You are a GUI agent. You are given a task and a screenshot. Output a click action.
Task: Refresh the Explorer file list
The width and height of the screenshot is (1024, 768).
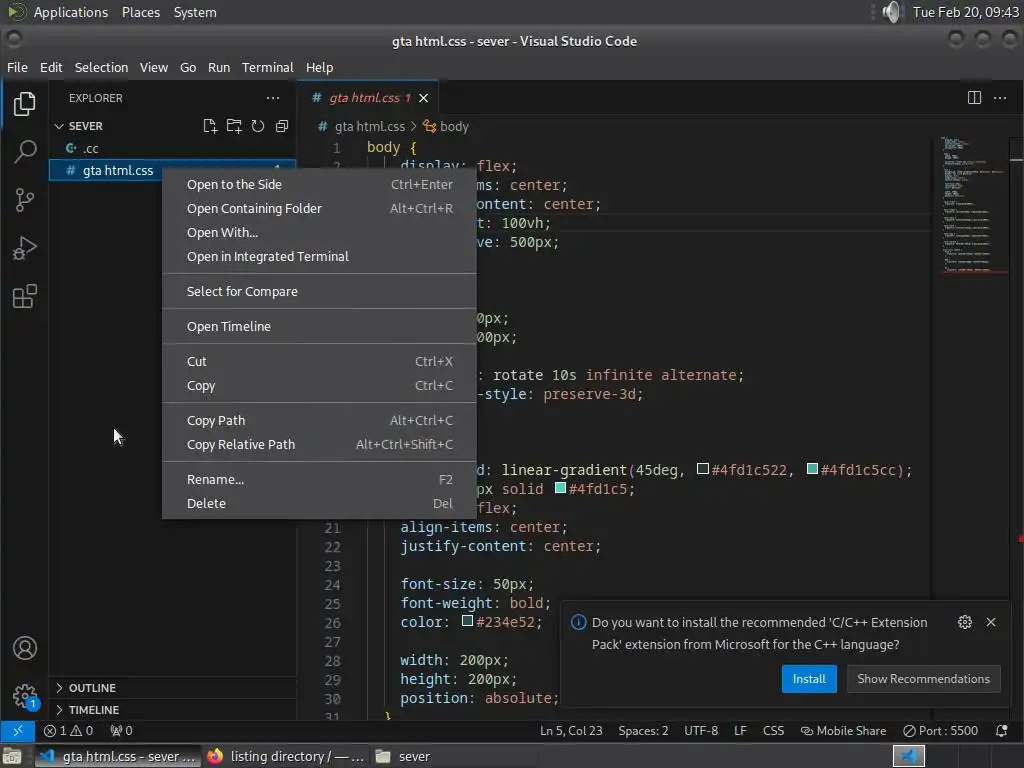pyautogui.click(x=258, y=126)
